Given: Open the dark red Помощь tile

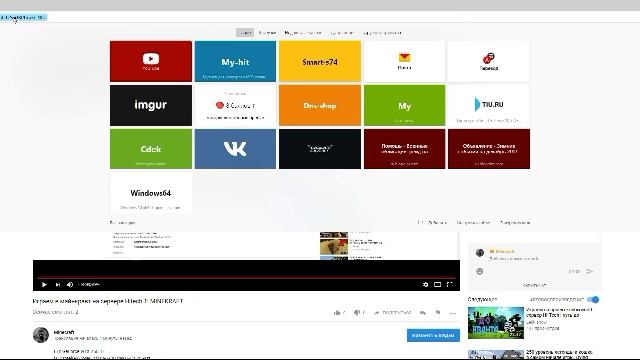Looking at the screenshot, I should tap(404, 149).
